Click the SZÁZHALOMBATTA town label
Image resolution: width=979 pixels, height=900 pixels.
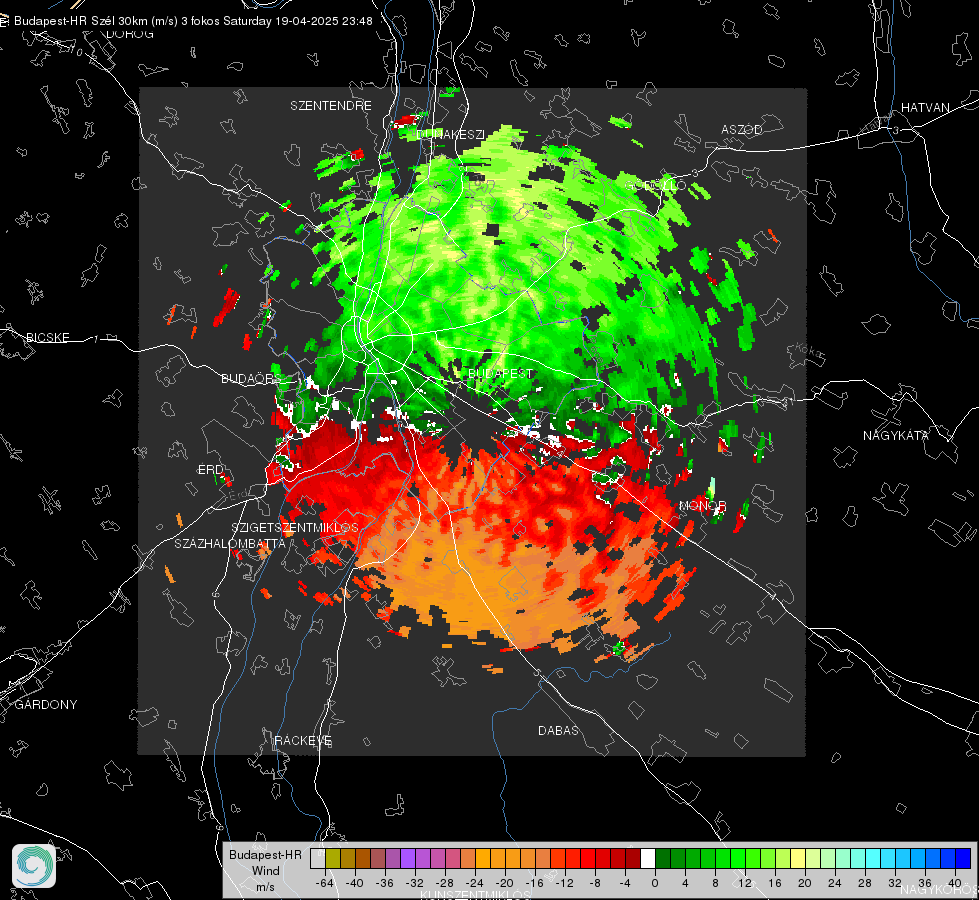point(230,543)
